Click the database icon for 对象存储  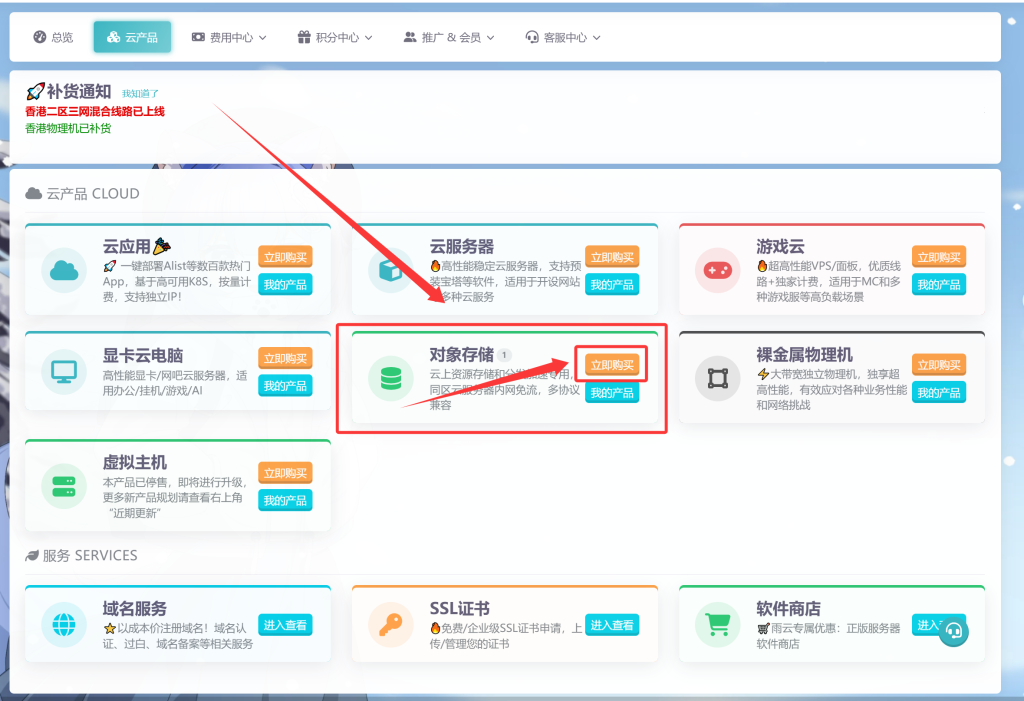coord(391,378)
